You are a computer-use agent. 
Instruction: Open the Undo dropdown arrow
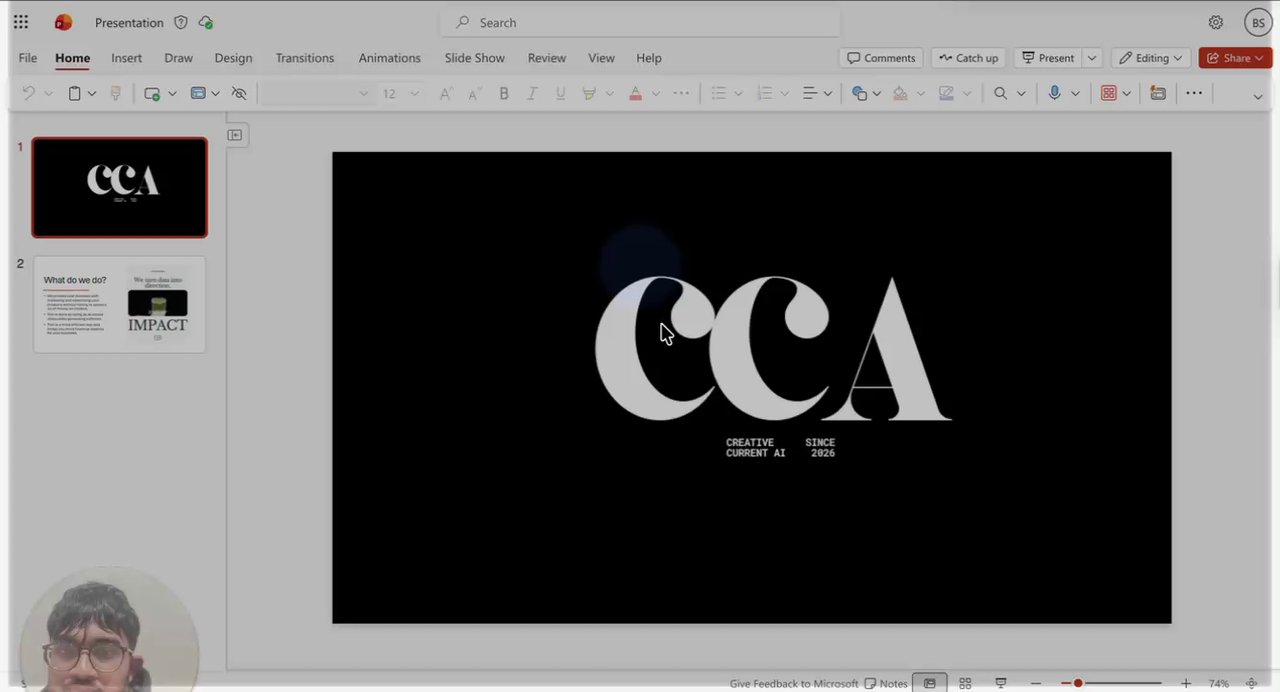pos(47,93)
